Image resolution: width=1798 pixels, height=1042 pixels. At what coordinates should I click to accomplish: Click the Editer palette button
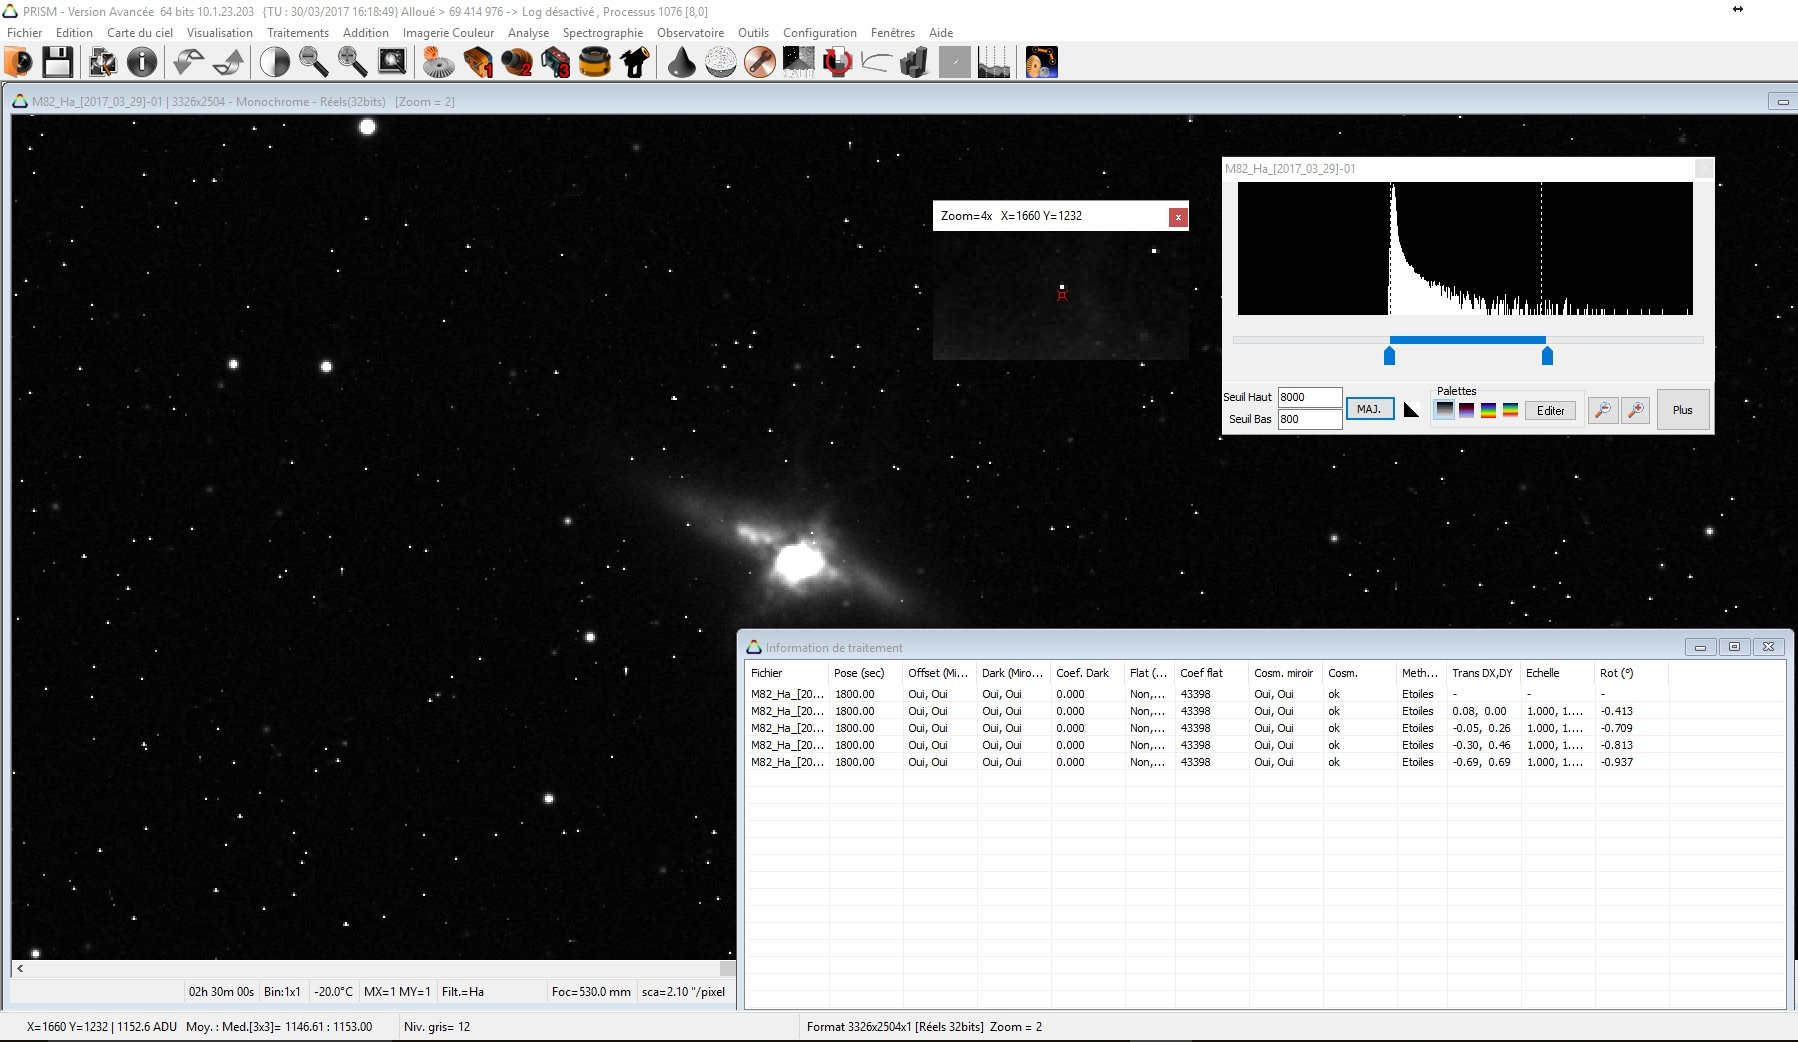coord(1550,411)
